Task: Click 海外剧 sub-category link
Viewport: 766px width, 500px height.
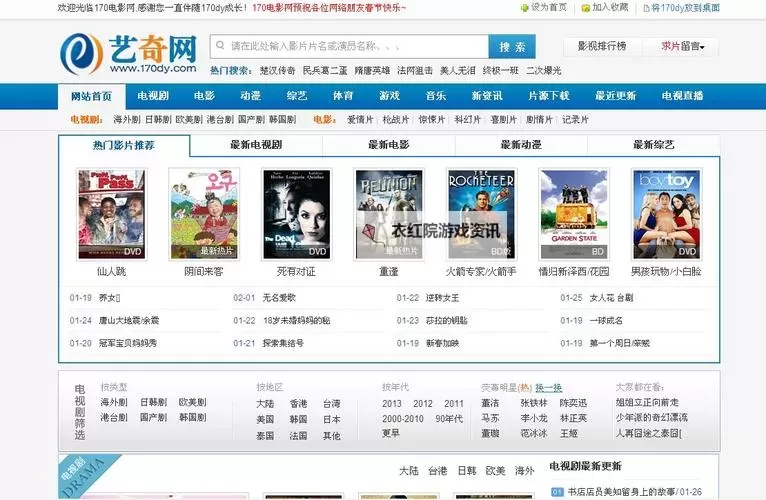Action: (x=127, y=119)
